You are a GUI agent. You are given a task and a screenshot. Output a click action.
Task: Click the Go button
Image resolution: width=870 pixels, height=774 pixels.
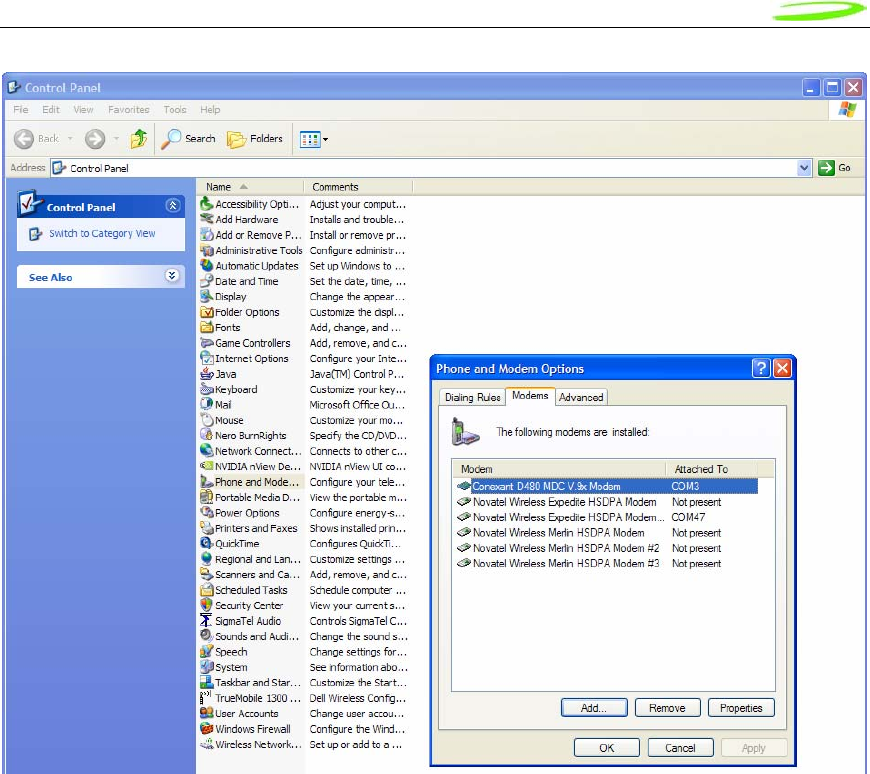coord(834,168)
